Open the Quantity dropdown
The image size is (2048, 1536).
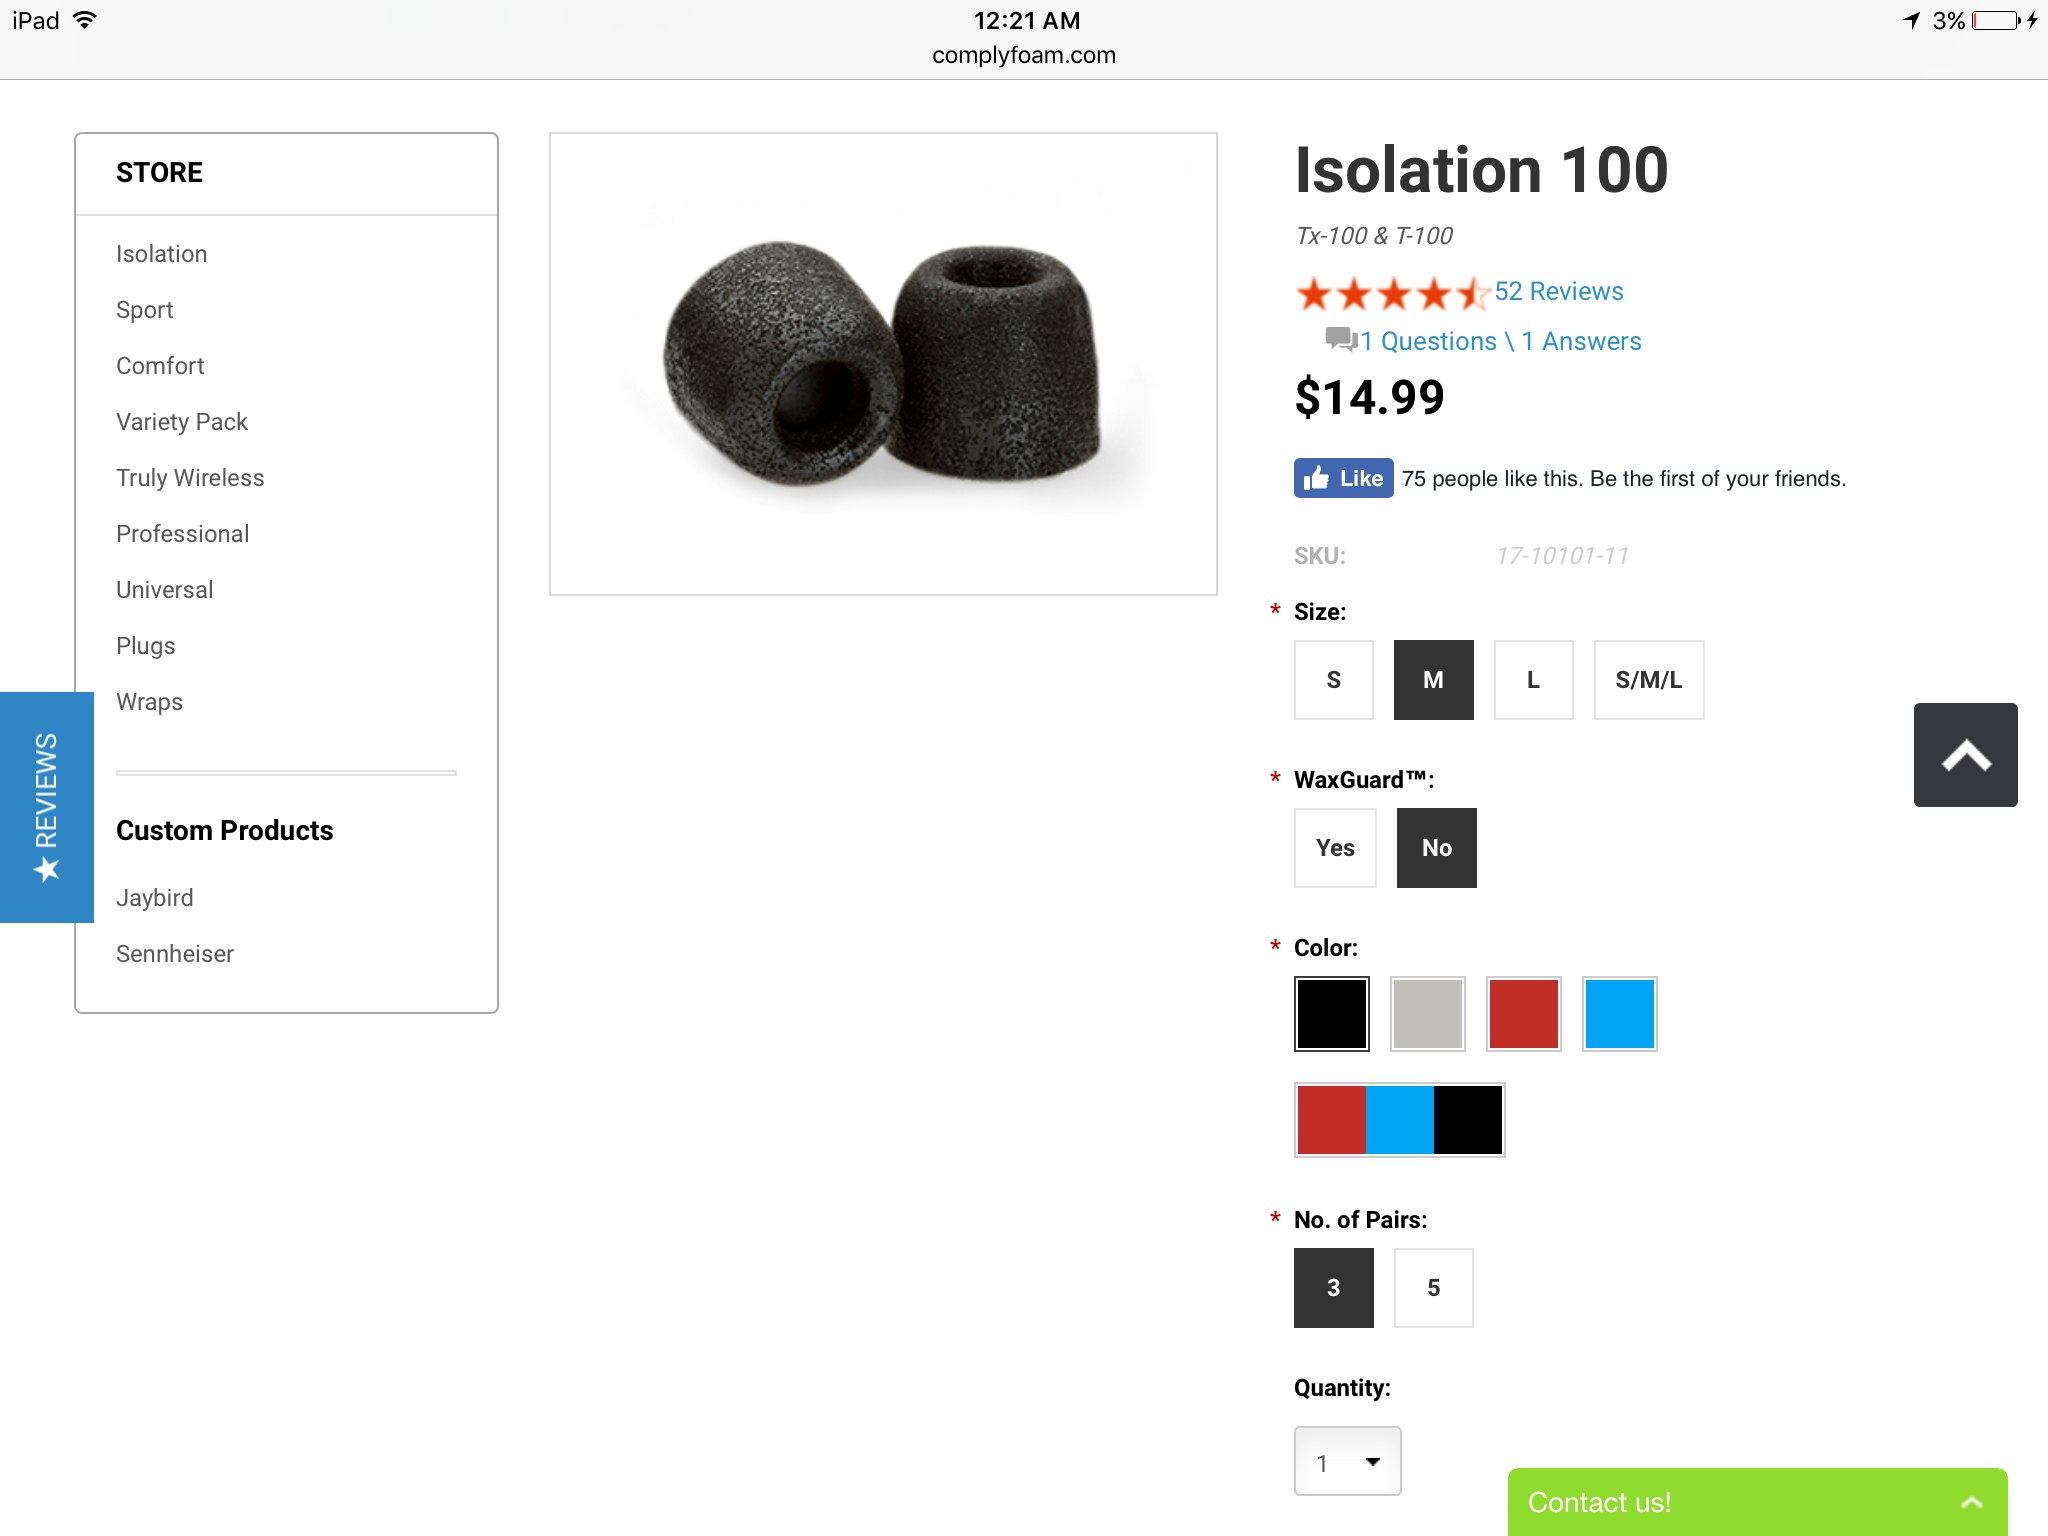coord(1347,1462)
